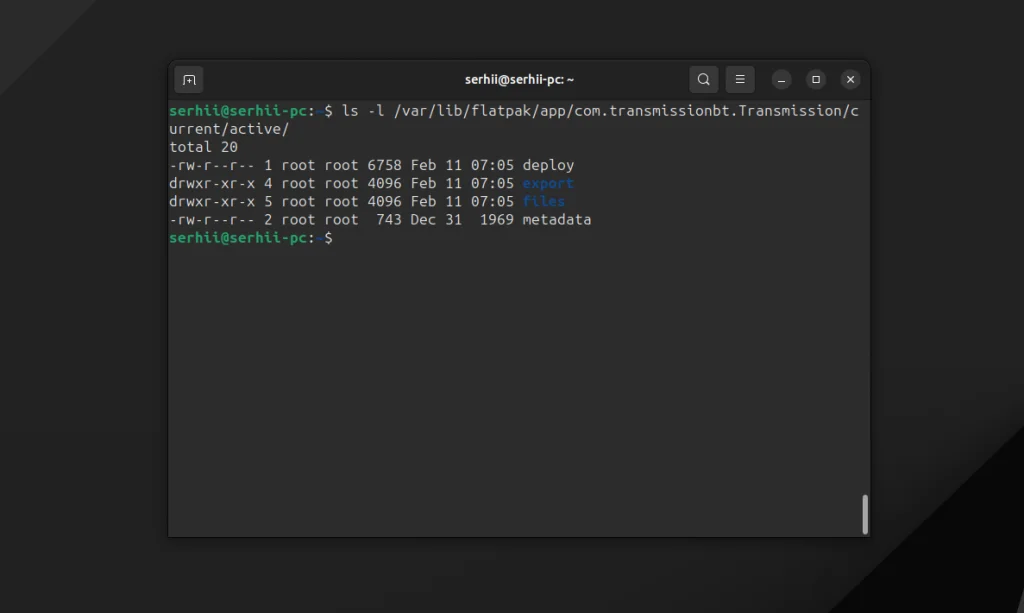Click the terminal vertical scrollbar thumb
The width and height of the screenshot is (1024, 613).
[865, 514]
